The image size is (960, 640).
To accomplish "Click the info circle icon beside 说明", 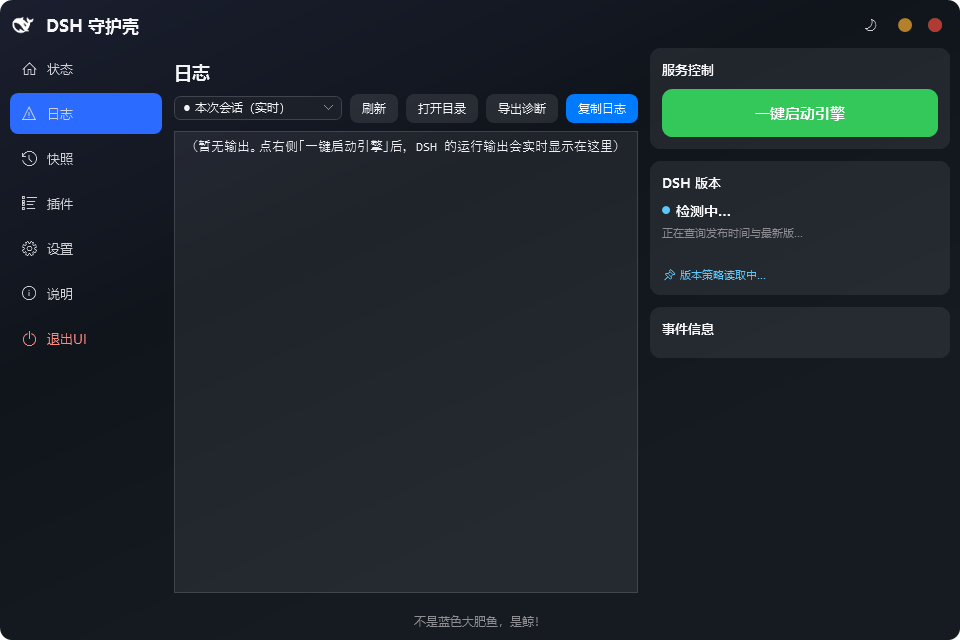I will point(29,293).
